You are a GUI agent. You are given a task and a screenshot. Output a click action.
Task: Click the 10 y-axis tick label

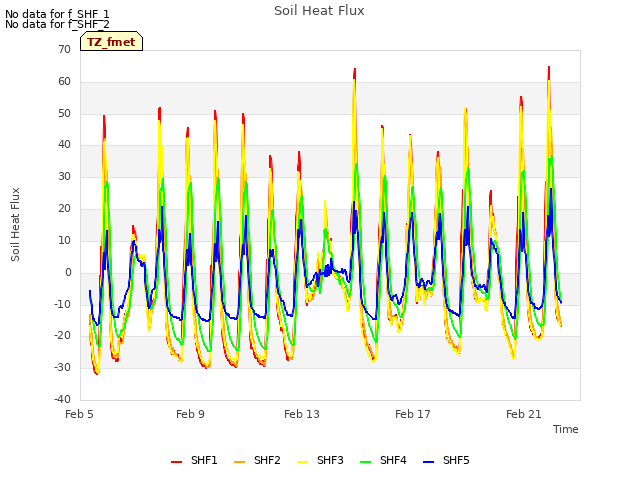click(x=64, y=240)
